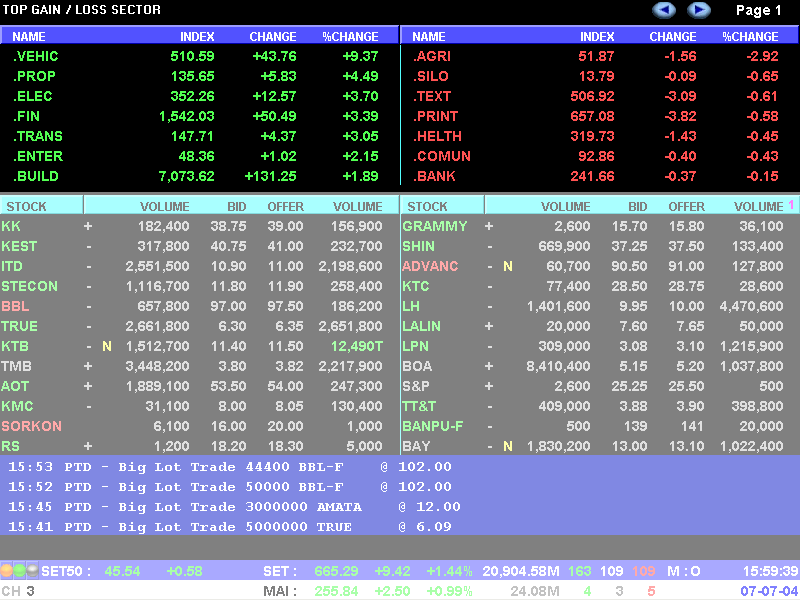This screenshot has width=800, height=600.
Task: Go to the previous page with left arrow
Action: coord(664,10)
